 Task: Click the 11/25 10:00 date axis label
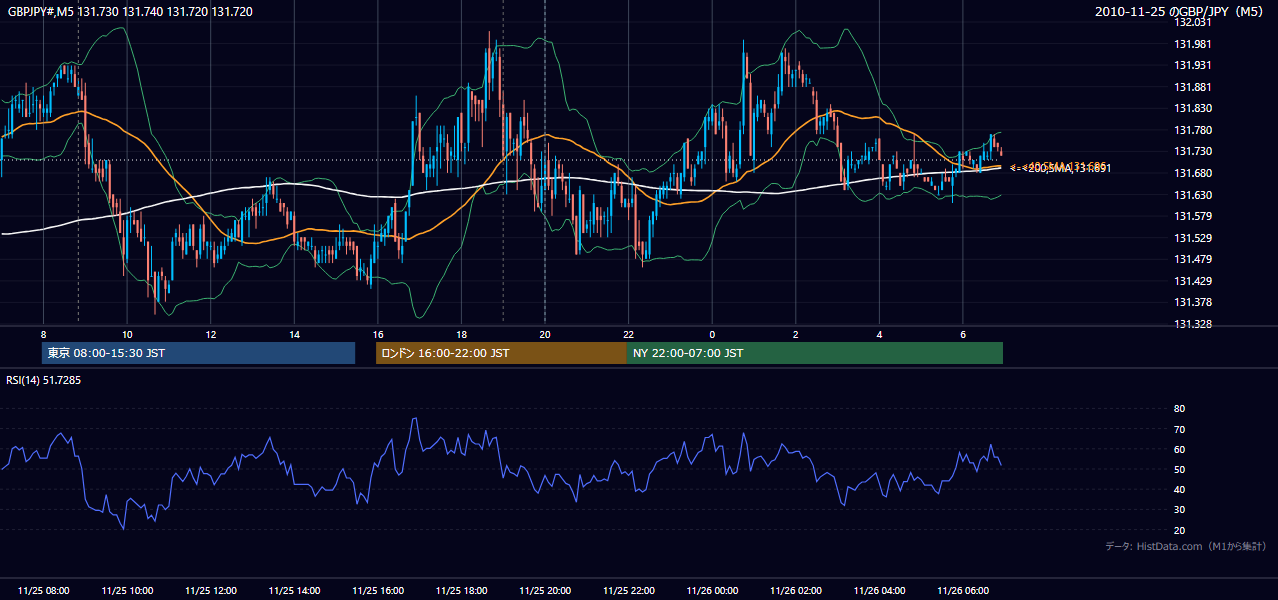point(127,590)
